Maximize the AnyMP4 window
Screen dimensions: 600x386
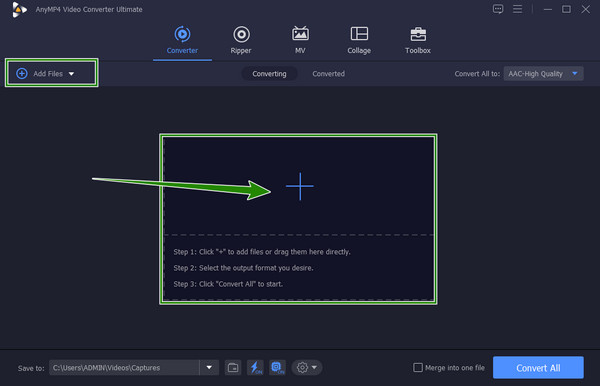pos(566,9)
